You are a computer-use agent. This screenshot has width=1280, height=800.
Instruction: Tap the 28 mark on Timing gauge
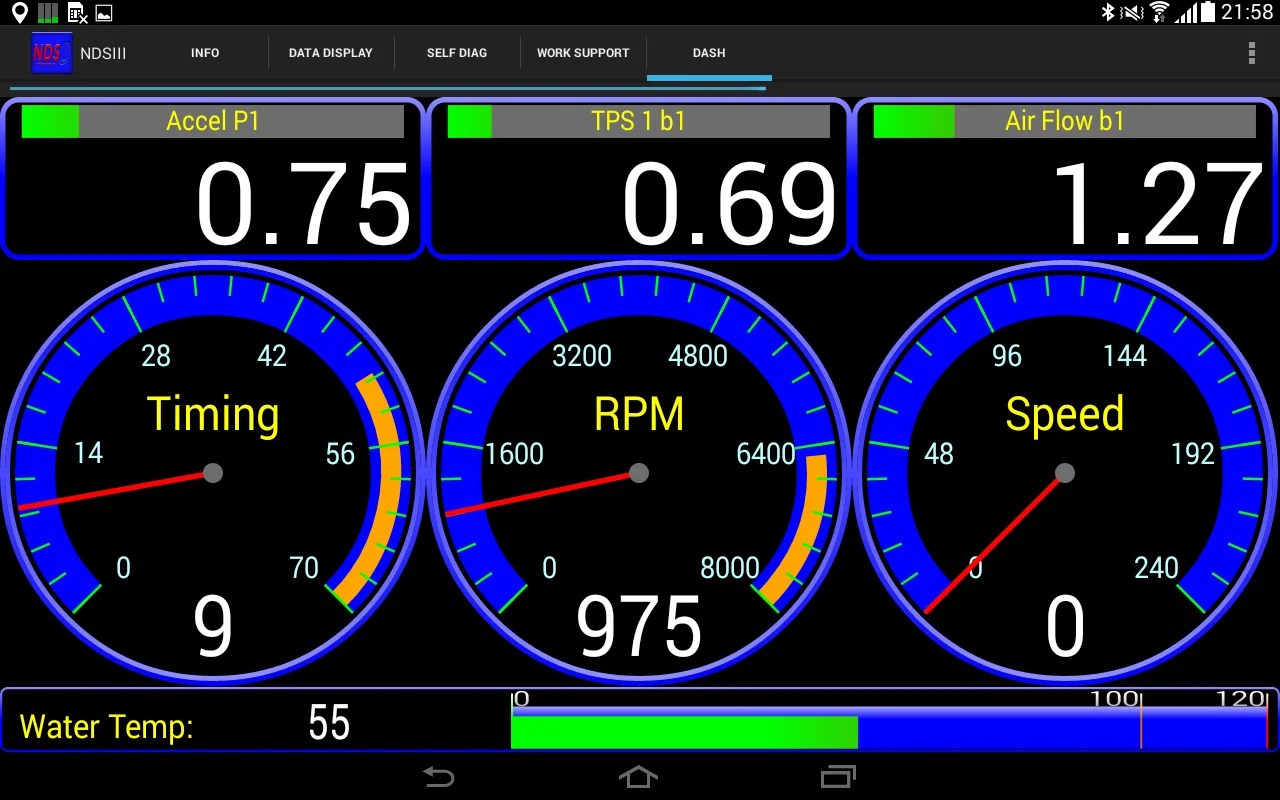(156, 356)
